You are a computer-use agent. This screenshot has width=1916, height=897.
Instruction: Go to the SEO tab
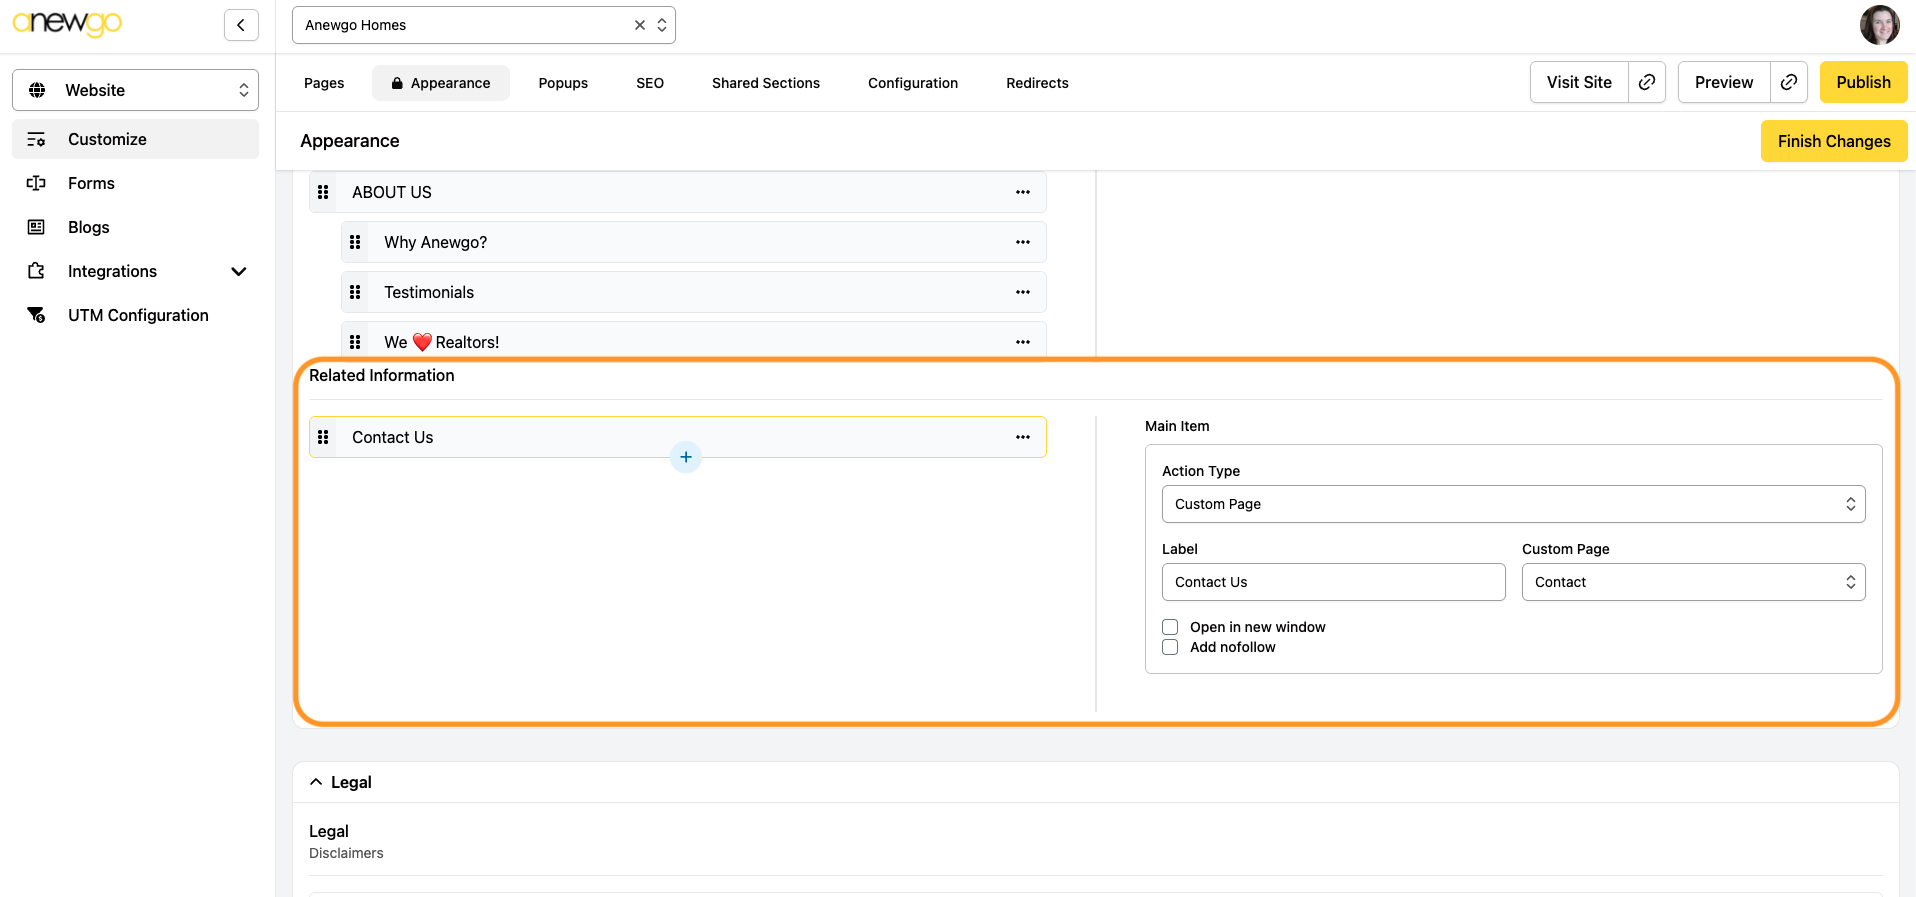coord(649,83)
